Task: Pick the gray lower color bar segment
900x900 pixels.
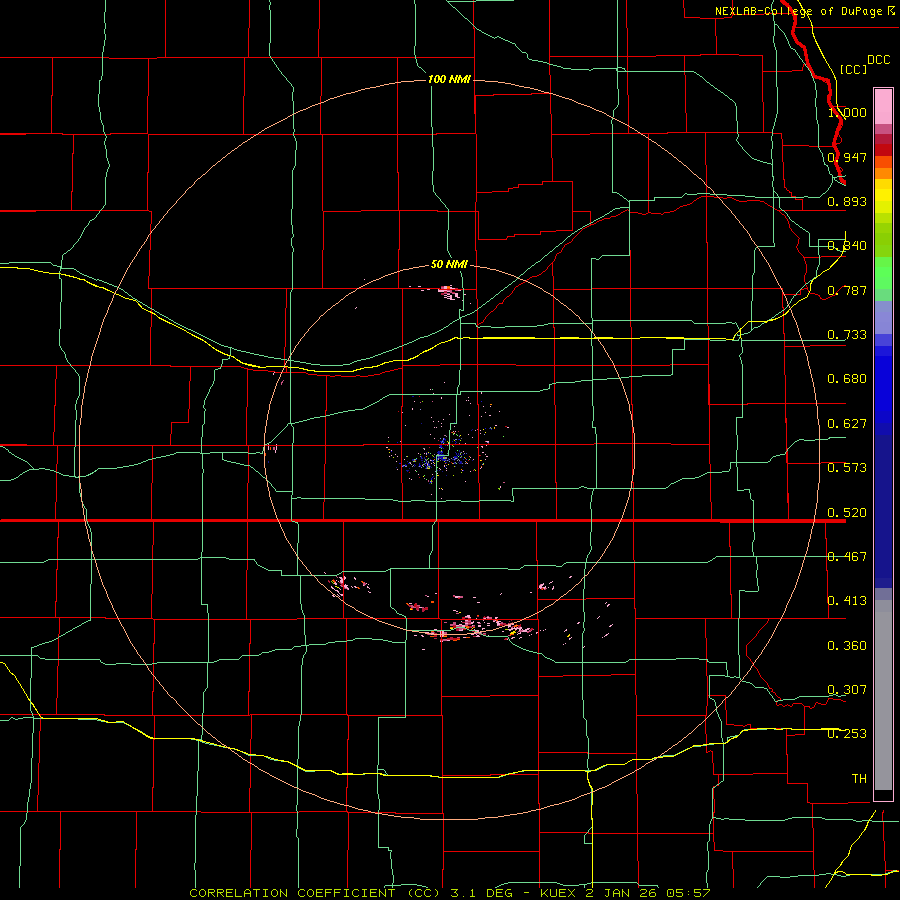Action: (x=883, y=695)
